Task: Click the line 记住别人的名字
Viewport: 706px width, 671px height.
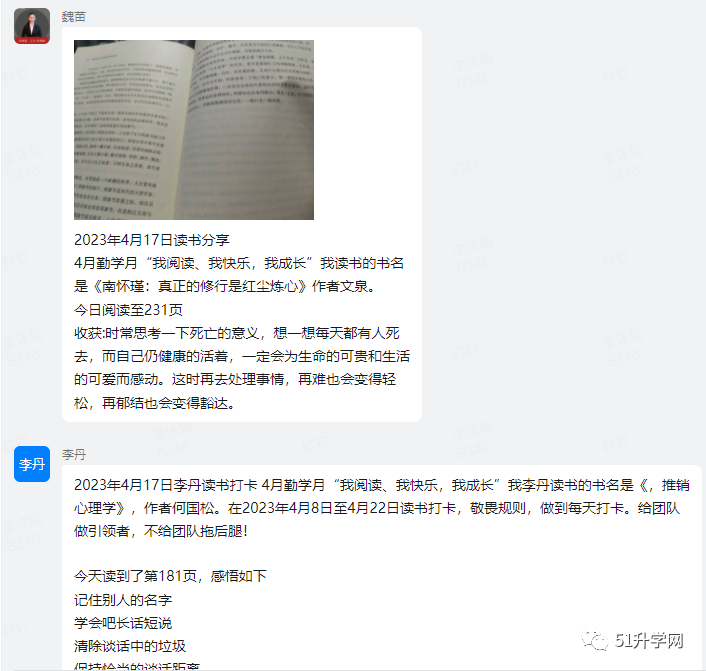Action: [x=123, y=600]
